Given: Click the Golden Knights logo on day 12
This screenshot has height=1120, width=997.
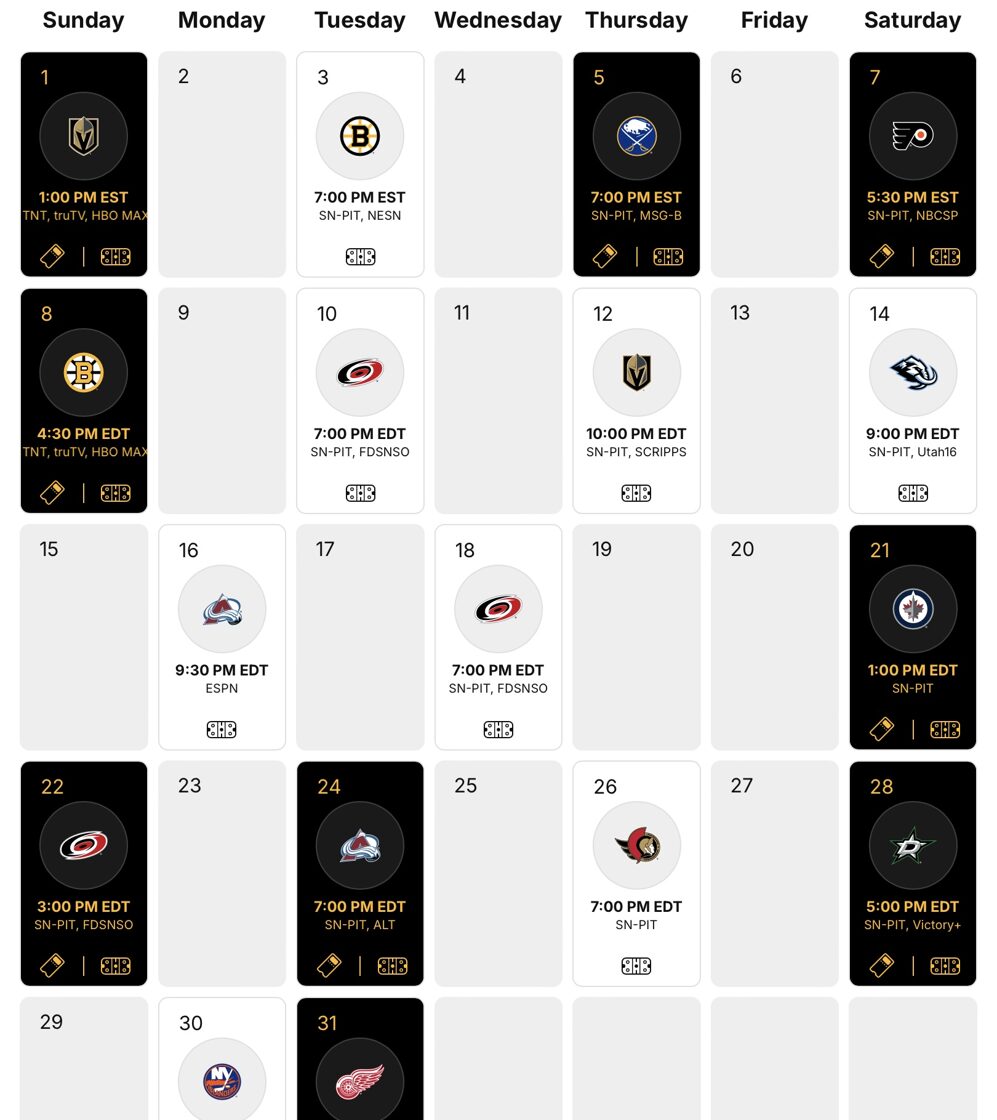Looking at the screenshot, I should 637,373.
